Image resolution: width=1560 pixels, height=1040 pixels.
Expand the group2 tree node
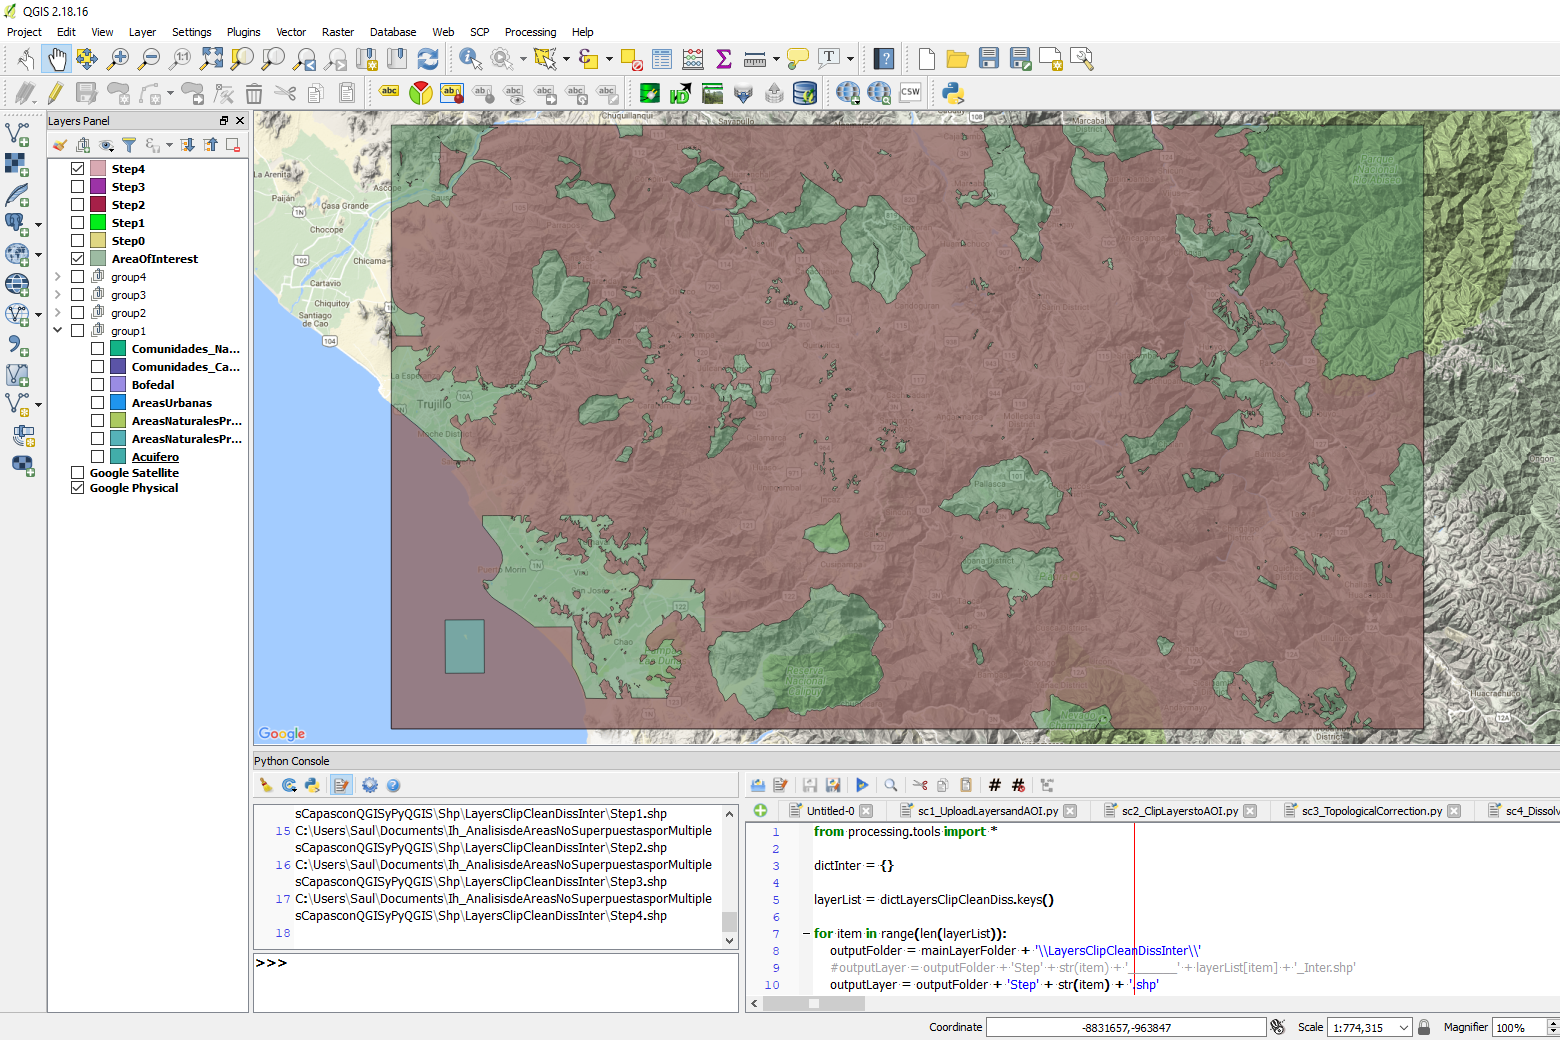click(58, 313)
